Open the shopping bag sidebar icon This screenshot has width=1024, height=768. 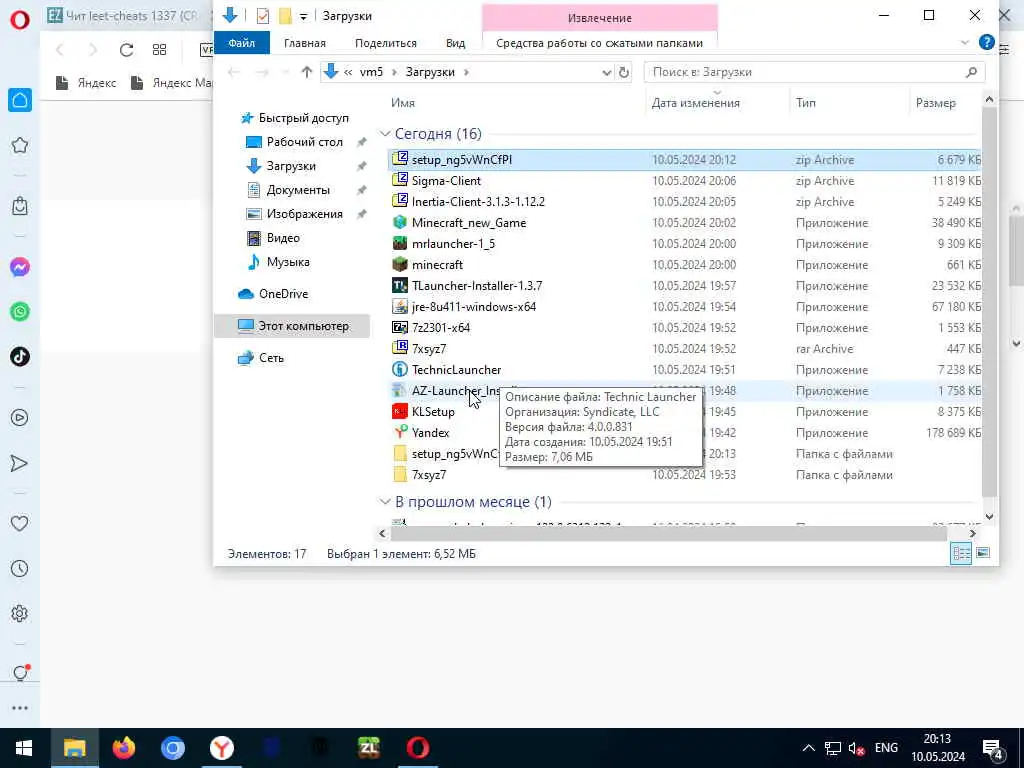tap(20, 206)
